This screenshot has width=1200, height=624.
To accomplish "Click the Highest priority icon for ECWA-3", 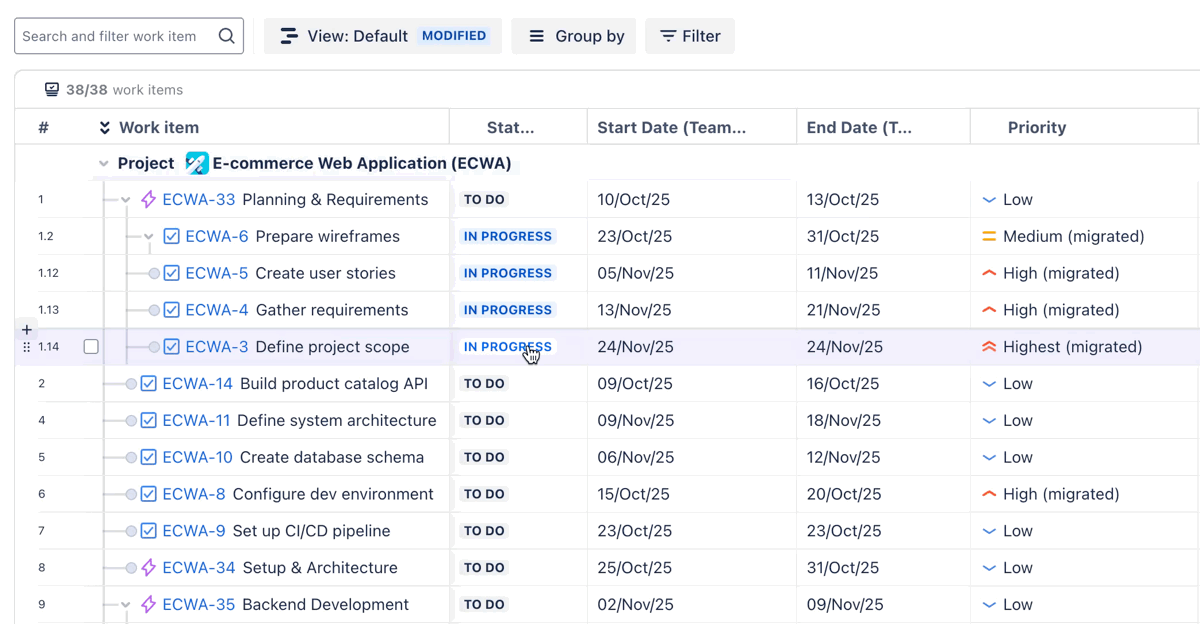I will (989, 347).
